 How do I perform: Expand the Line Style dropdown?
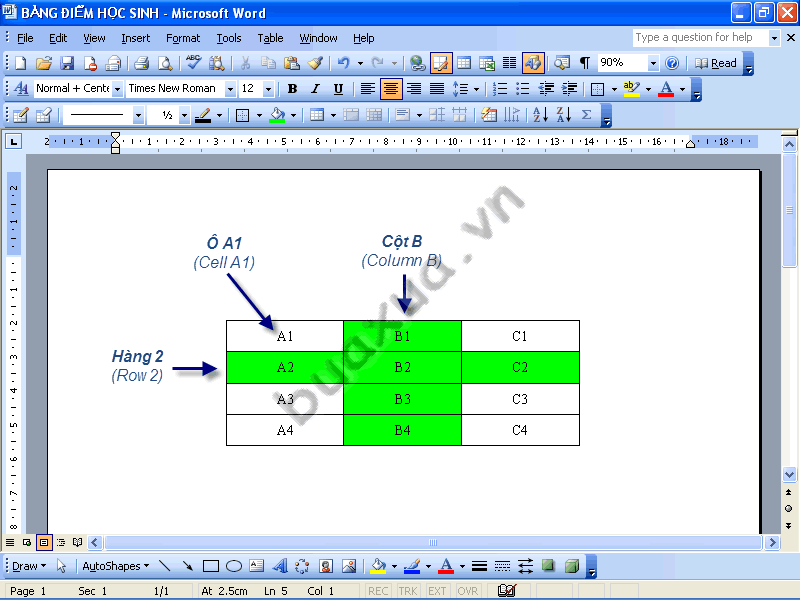tap(138, 115)
